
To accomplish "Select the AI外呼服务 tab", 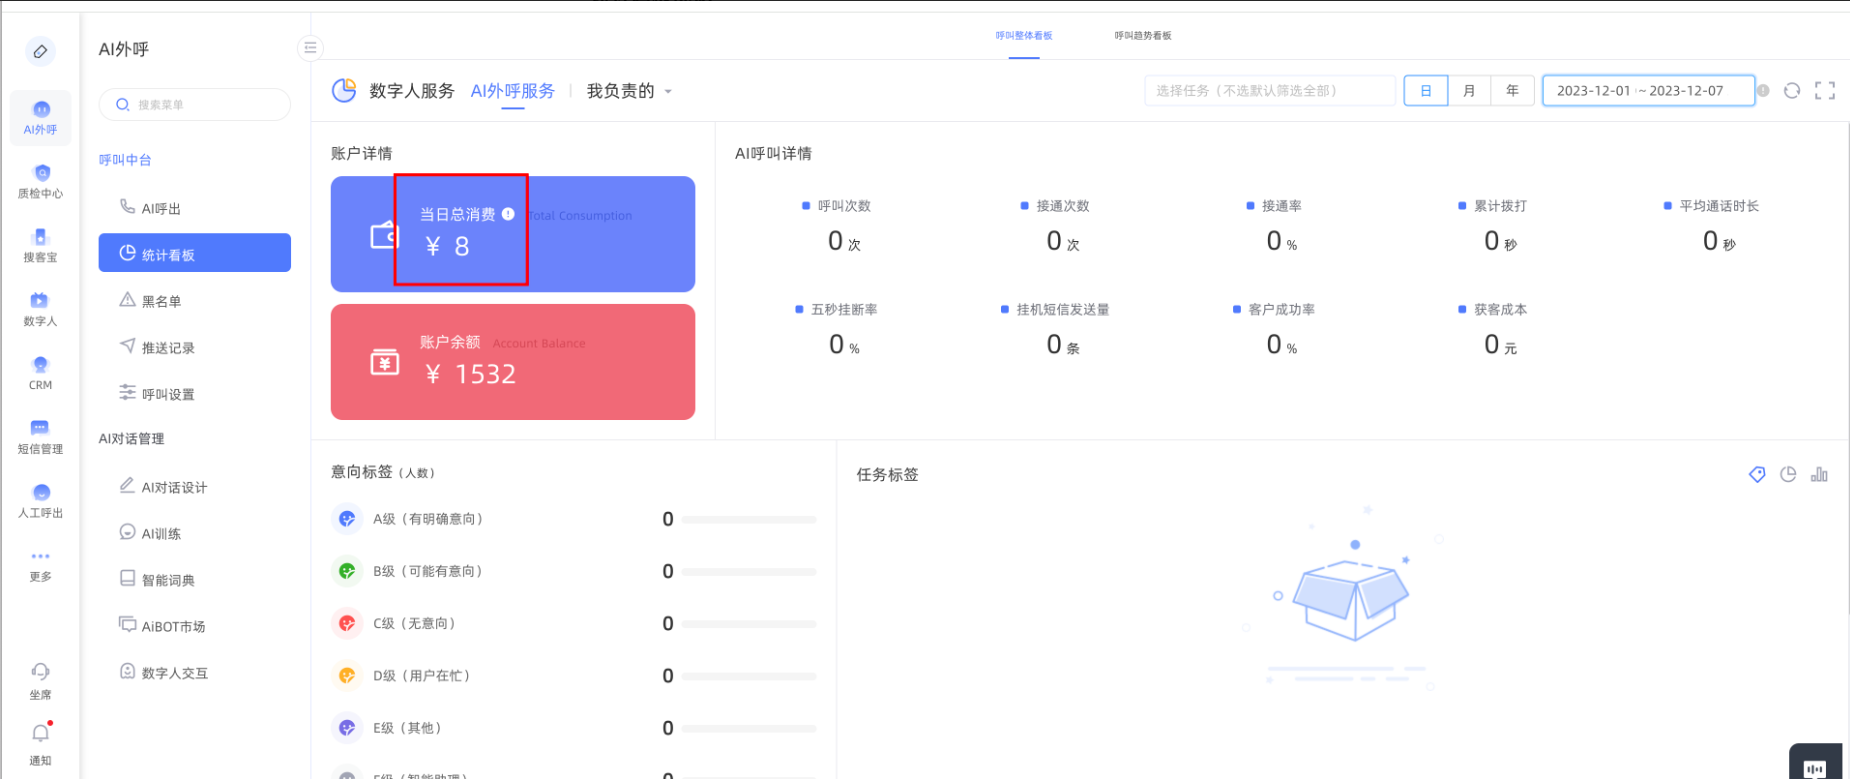I will point(512,91).
